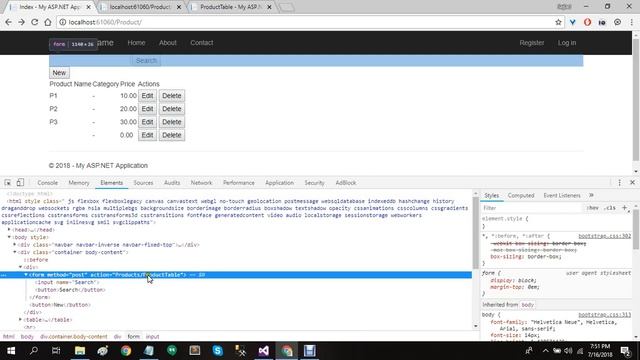Click the Register link
Viewport: 640px width, 360px height.
tap(532, 42)
